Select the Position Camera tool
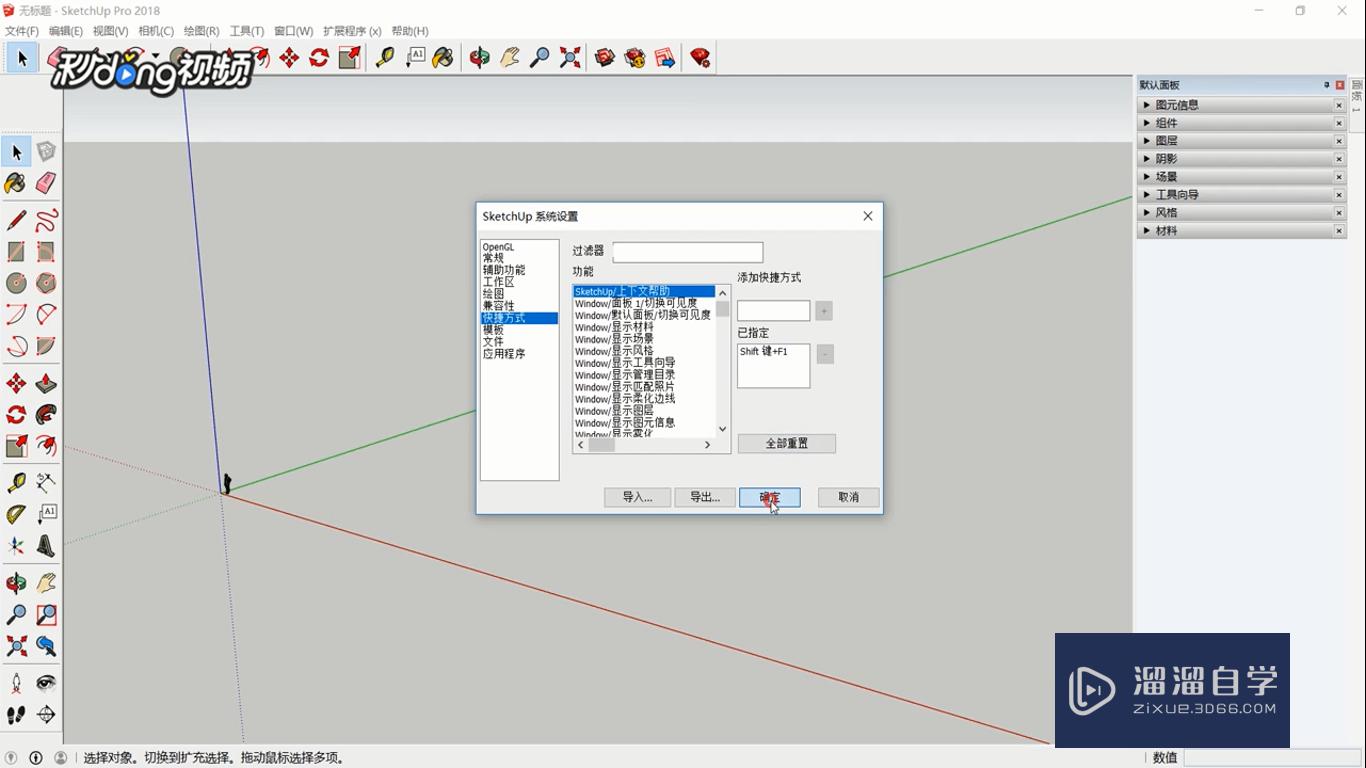The image size is (1366, 768). coord(16,683)
